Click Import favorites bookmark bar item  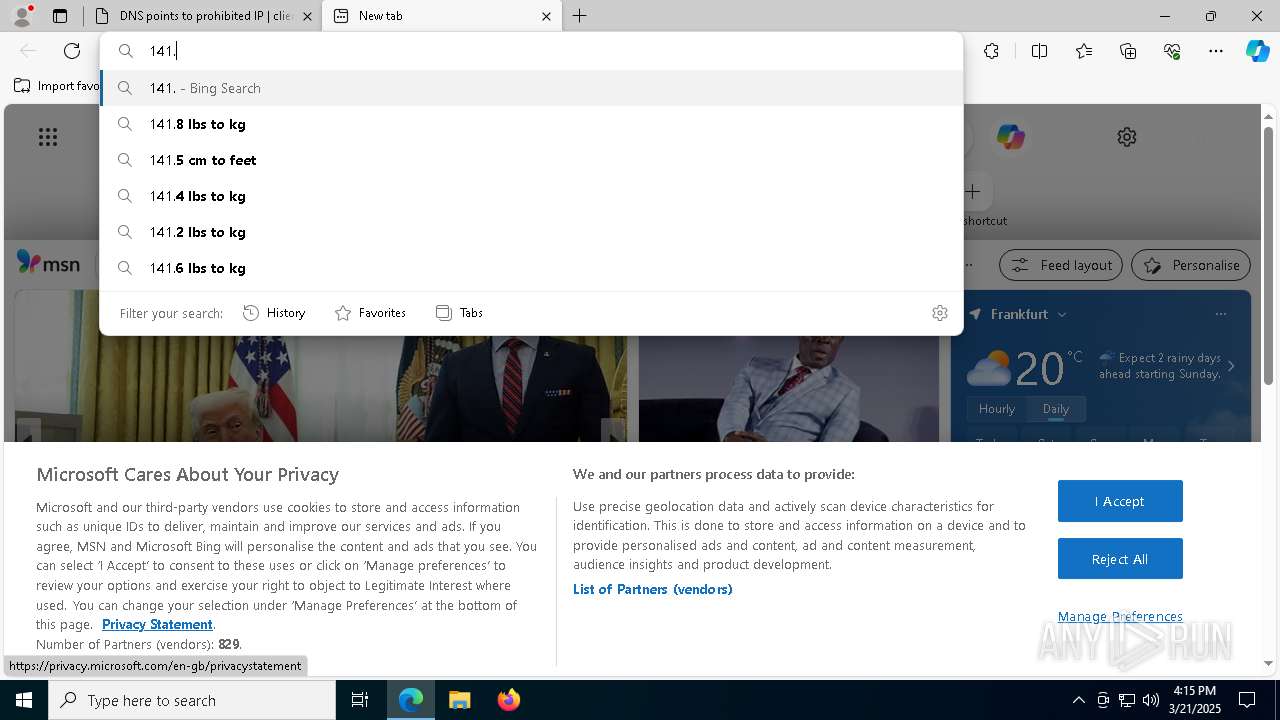[x=56, y=86]
